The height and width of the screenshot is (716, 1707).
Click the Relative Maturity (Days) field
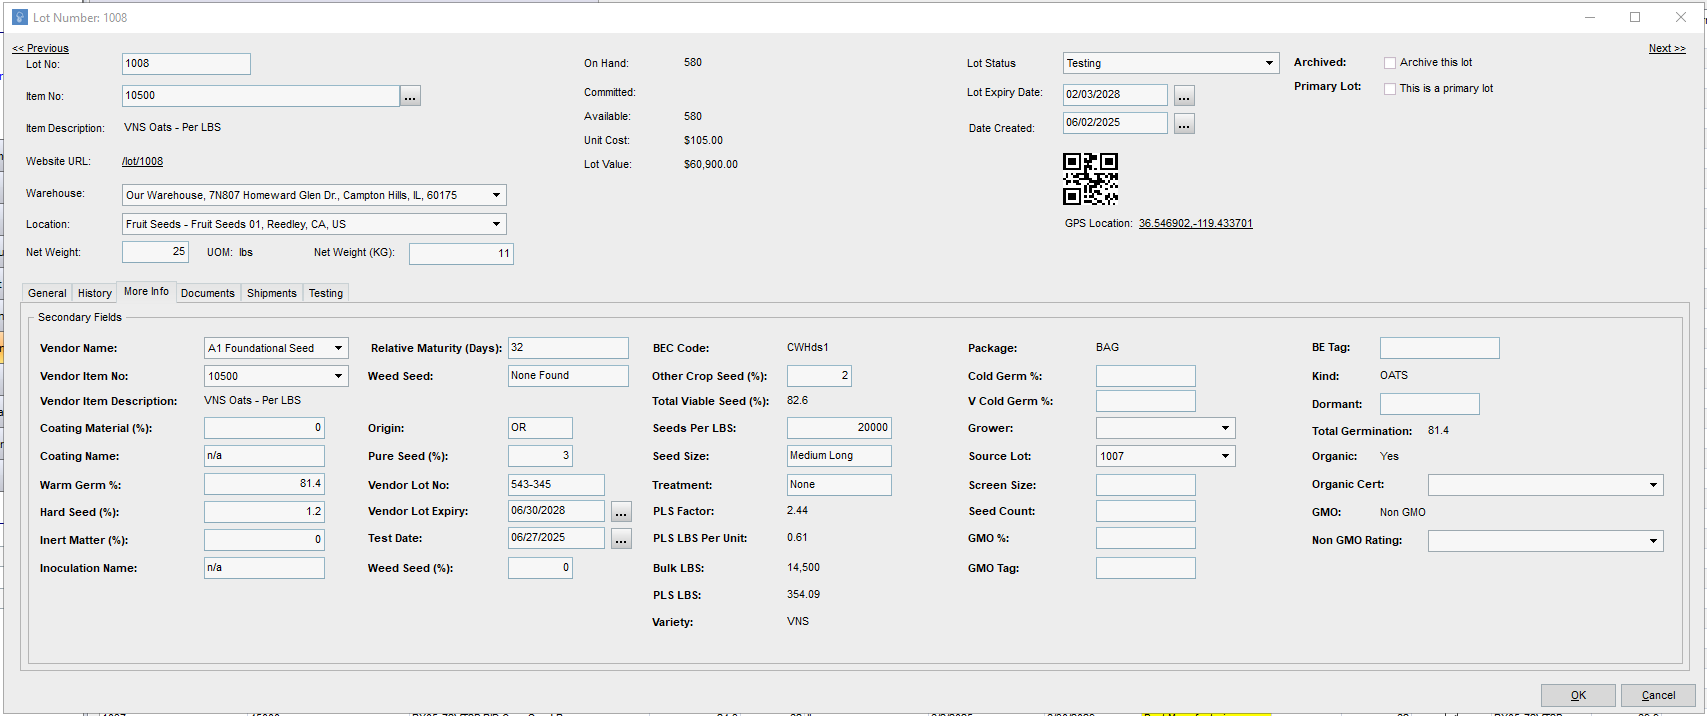(x=568, y=348)
